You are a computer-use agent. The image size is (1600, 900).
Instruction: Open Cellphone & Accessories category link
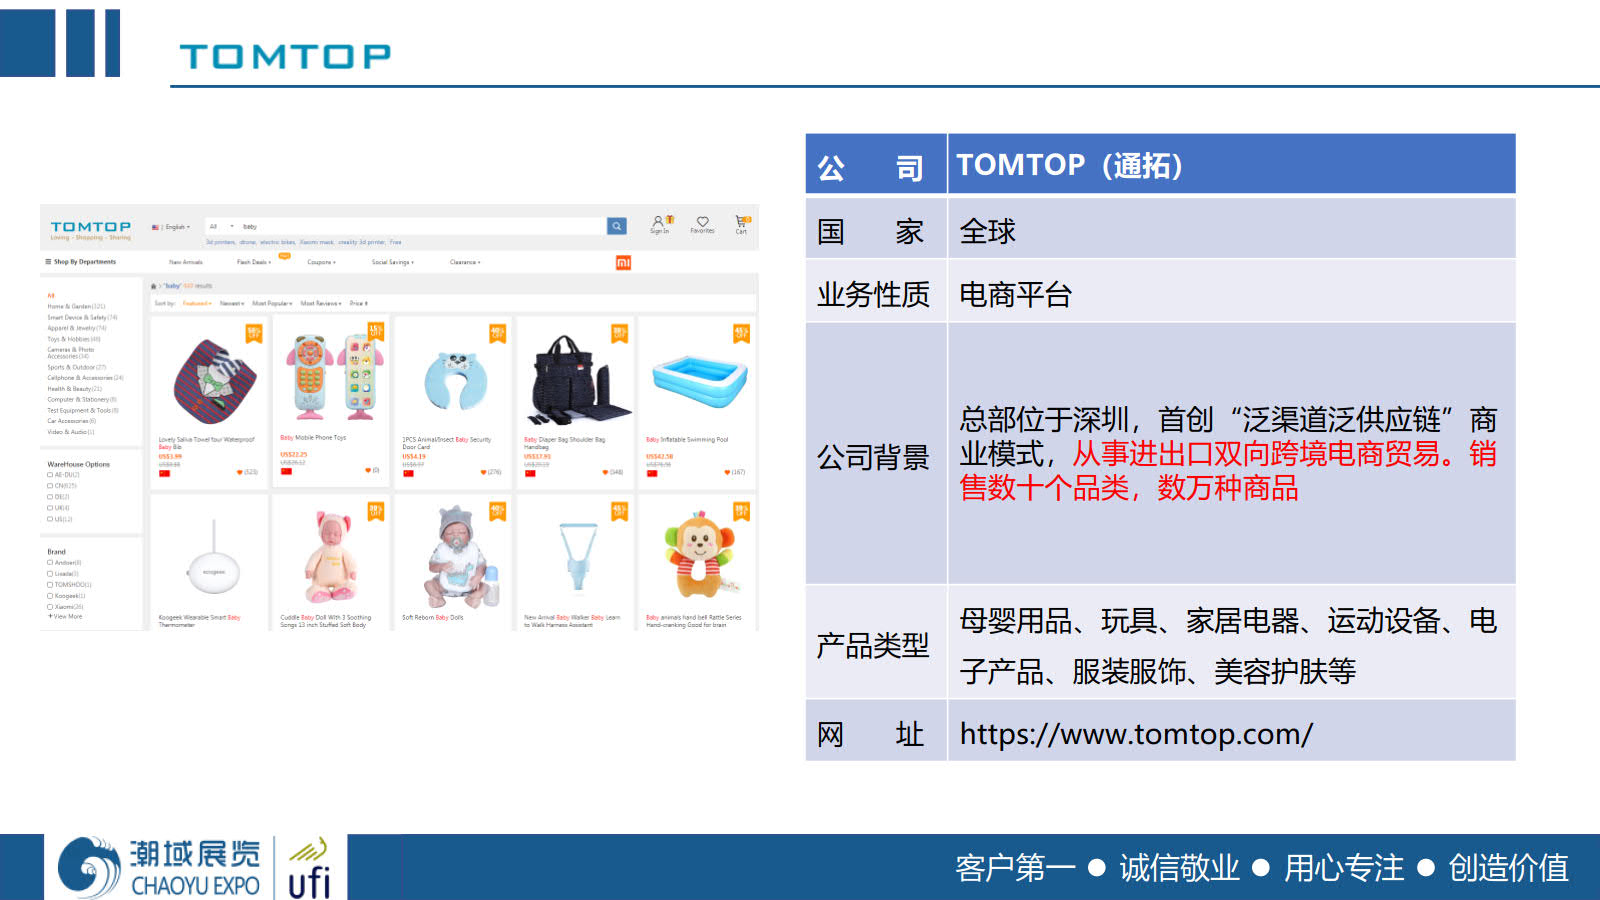(x=85, y=378)
